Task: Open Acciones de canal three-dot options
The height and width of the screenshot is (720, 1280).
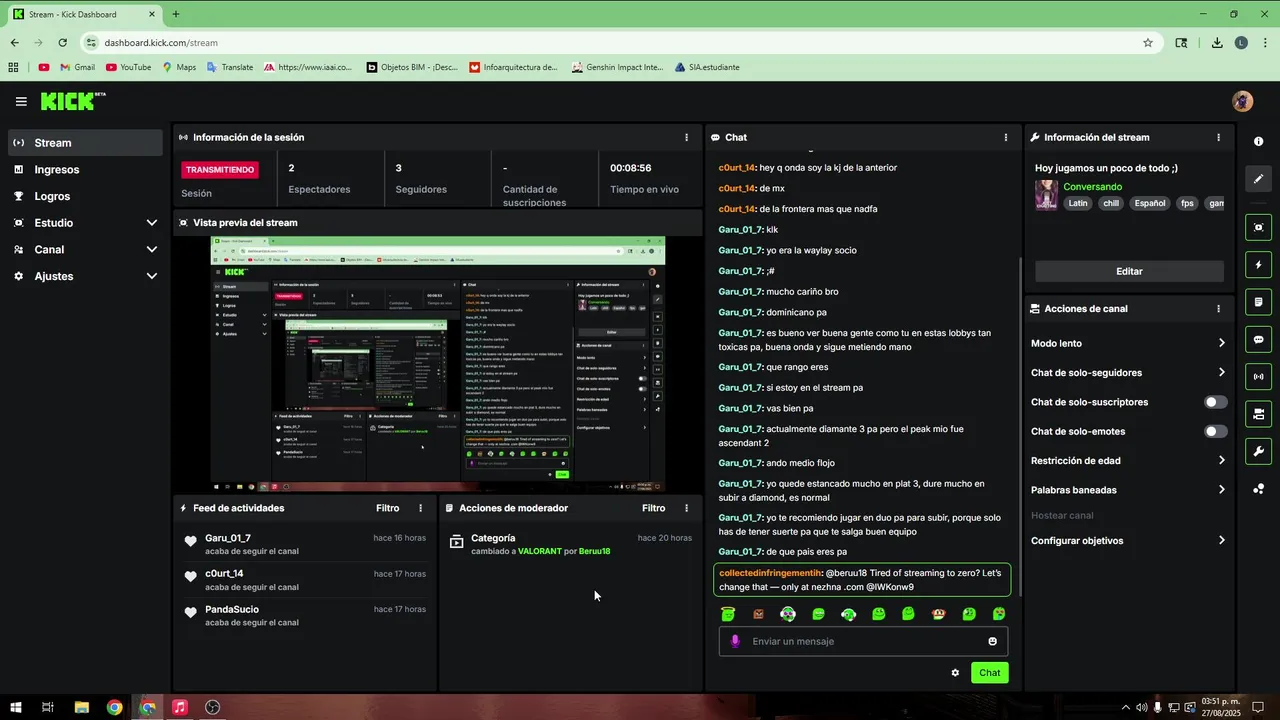Action: pos(1218,309)
